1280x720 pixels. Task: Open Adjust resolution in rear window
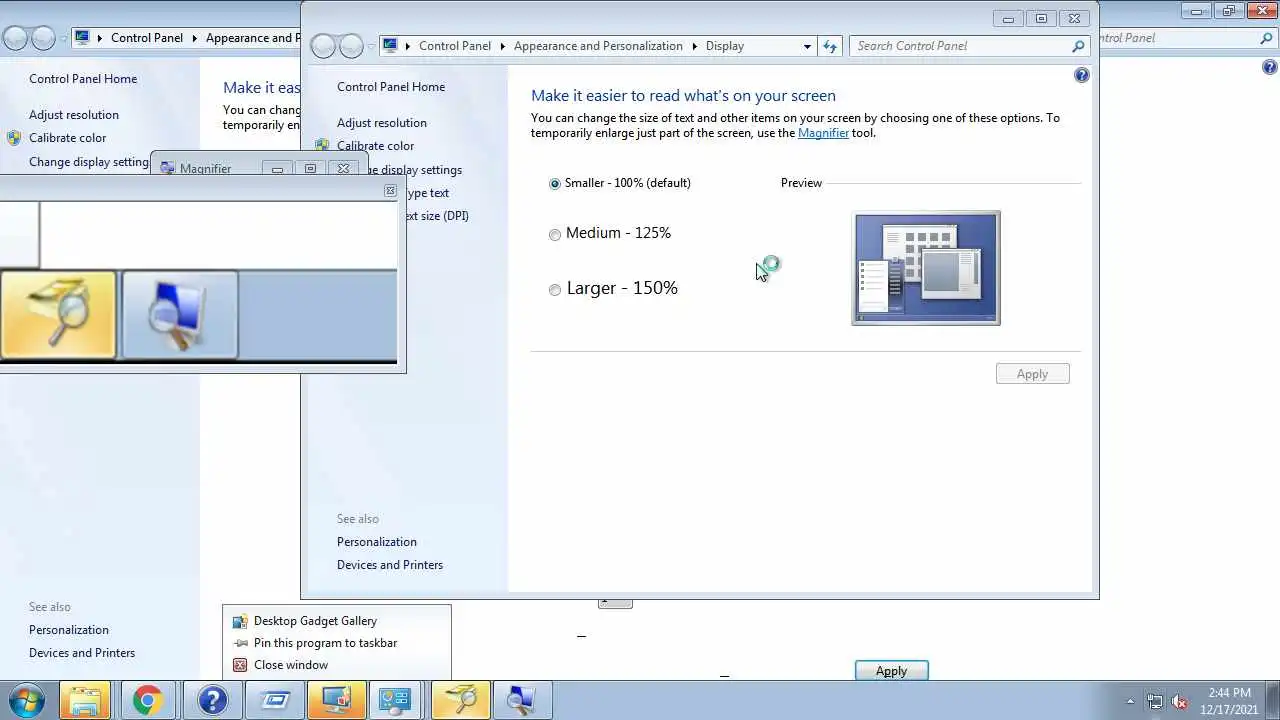pos(74,115)
